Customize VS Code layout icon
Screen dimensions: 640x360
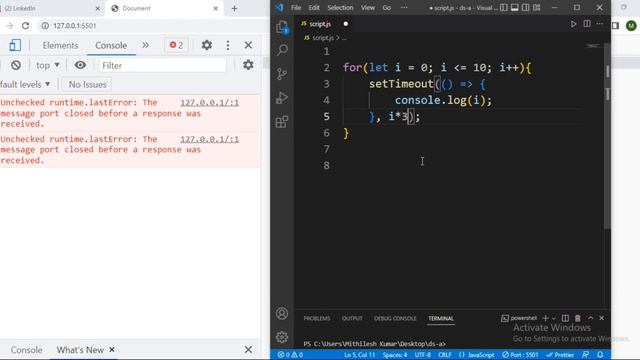click(537, 8)
